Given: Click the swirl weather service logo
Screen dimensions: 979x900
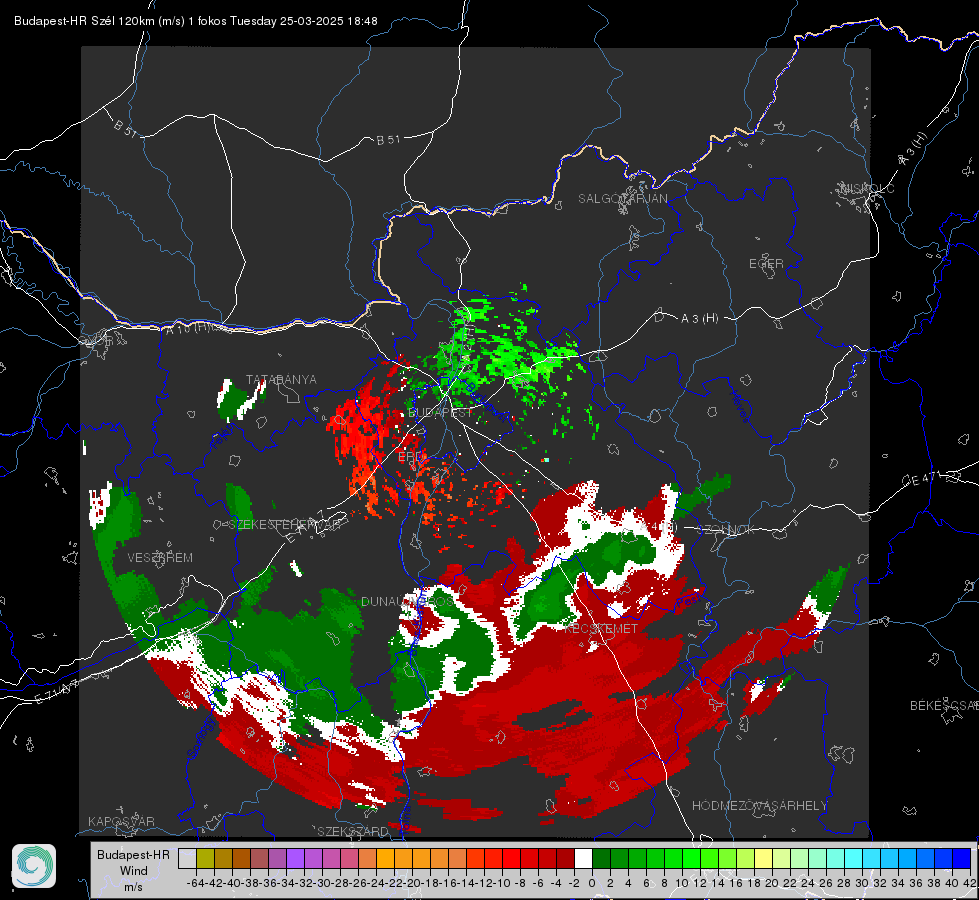Looking at the screenshot, I should [x=34, y=866].
